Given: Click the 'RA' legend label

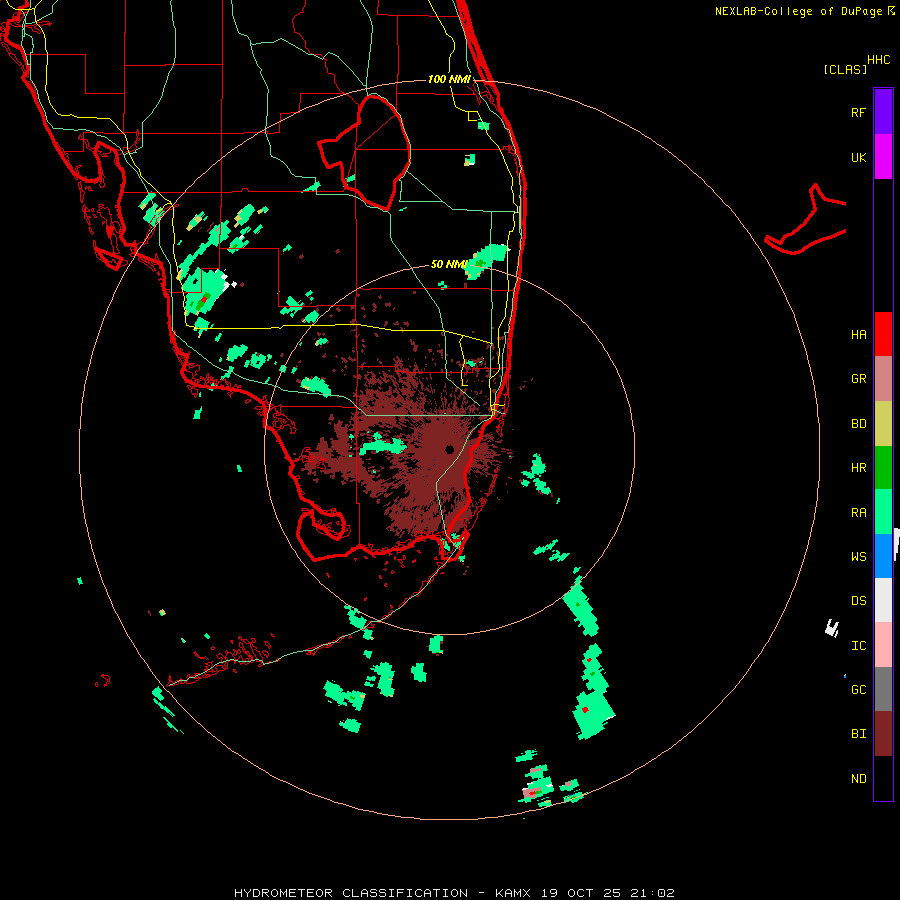Looking at the screenshot, I should [x=858, y=513].
